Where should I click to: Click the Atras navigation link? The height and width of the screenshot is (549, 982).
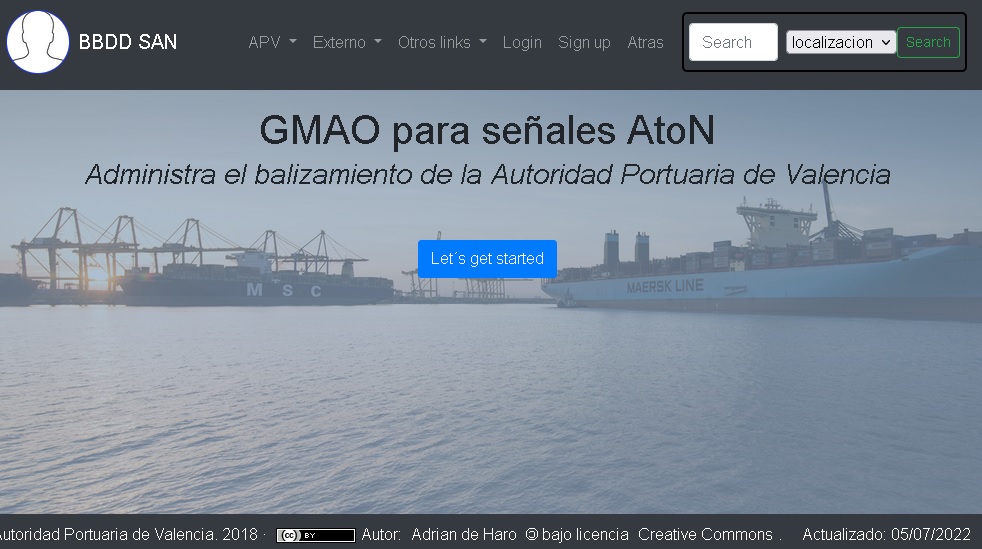point(645,42)
